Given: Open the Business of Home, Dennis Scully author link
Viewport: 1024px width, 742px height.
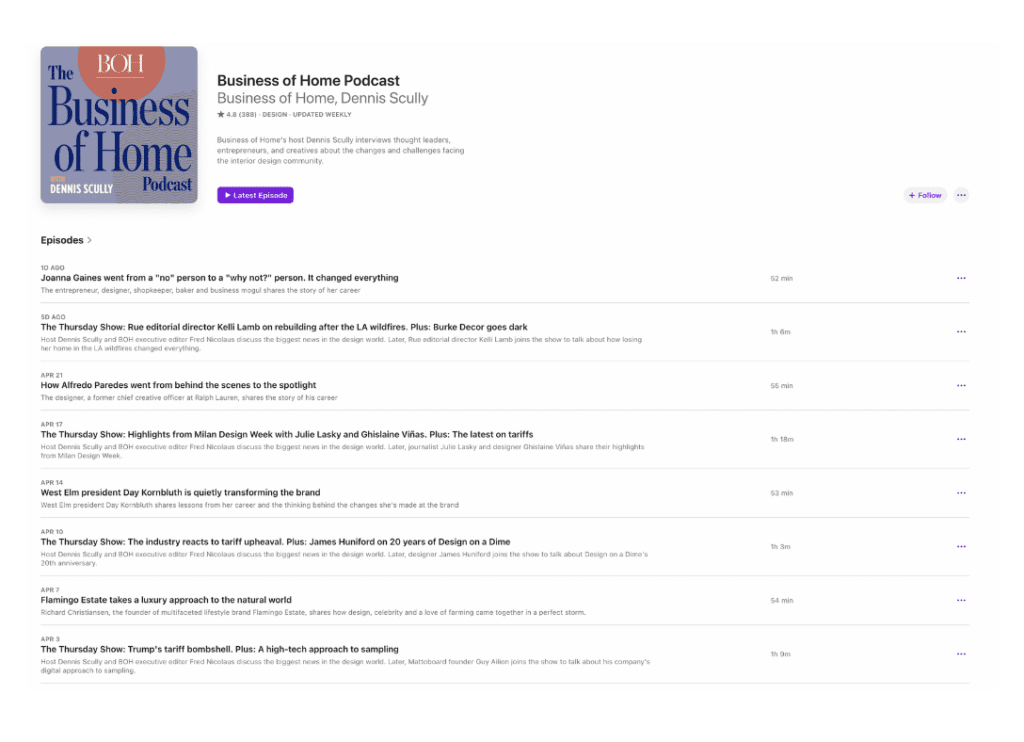Looking at the screenshot, I should click(323, 98).
